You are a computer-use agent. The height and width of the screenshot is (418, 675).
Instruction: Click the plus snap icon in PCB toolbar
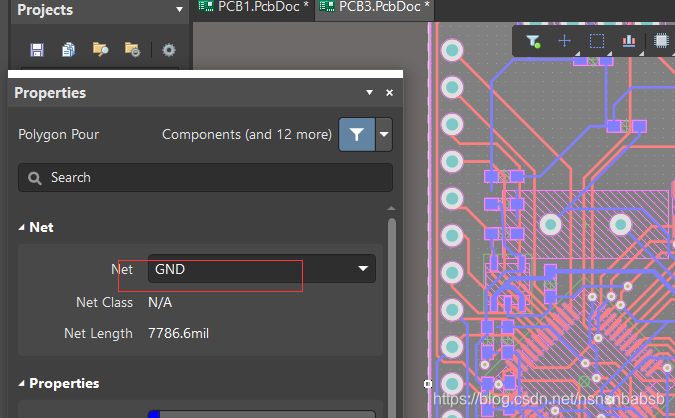click(564, 41)
